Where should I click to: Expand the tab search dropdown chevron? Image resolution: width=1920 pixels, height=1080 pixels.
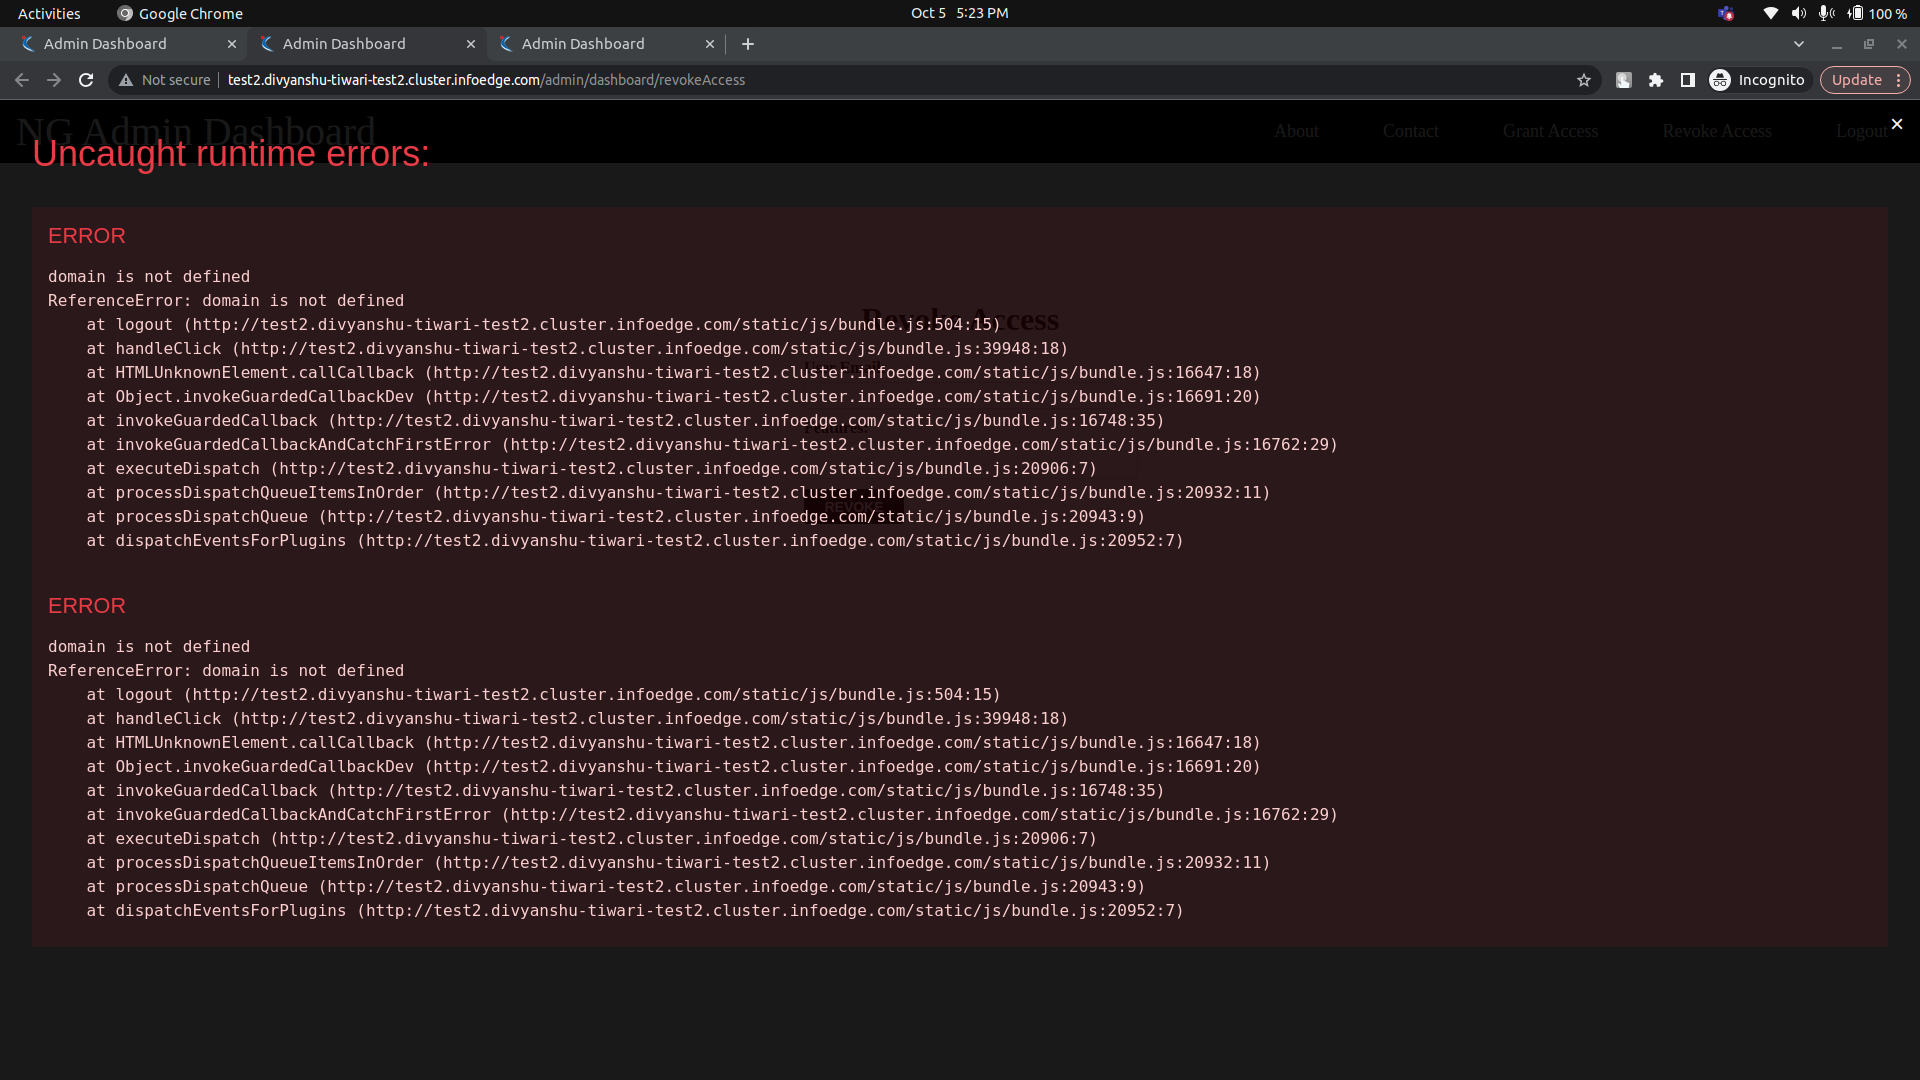click(1799, 44)
